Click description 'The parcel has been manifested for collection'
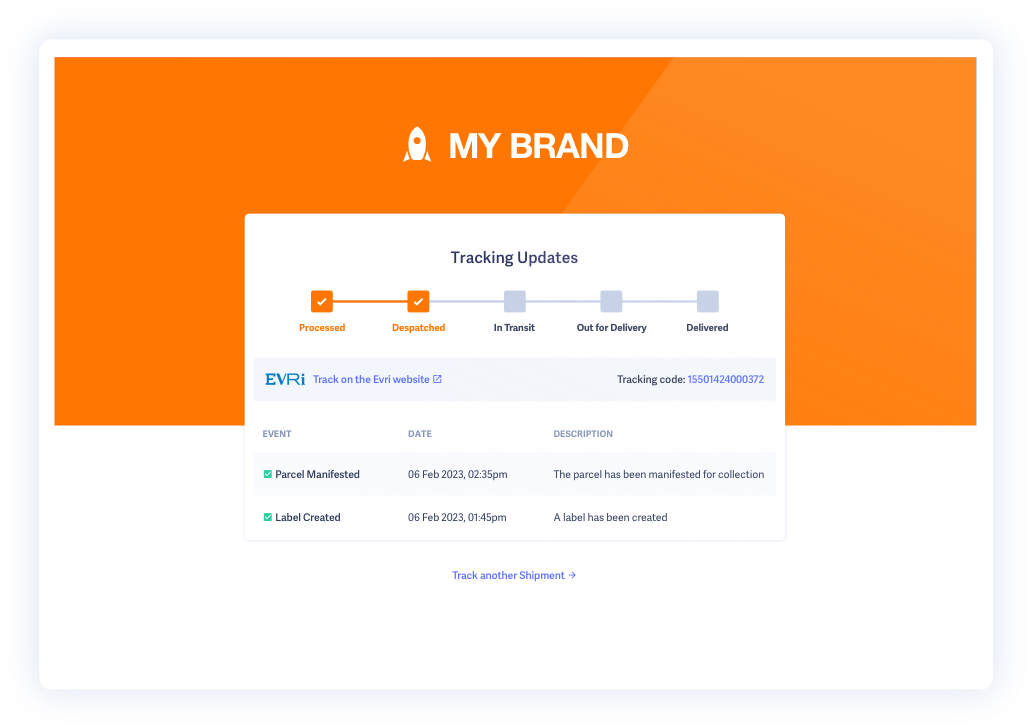 (659, 474)
